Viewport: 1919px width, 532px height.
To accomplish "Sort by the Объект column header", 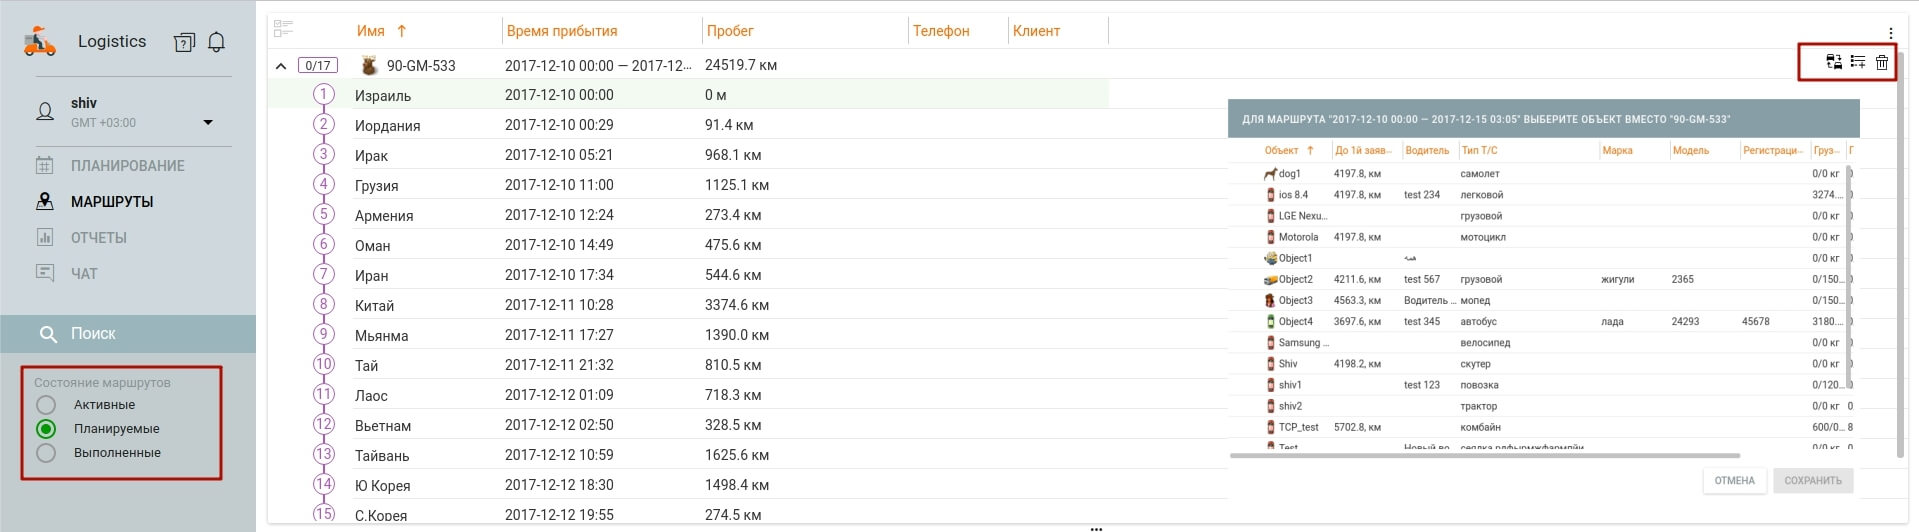I will coord(1281,151).
